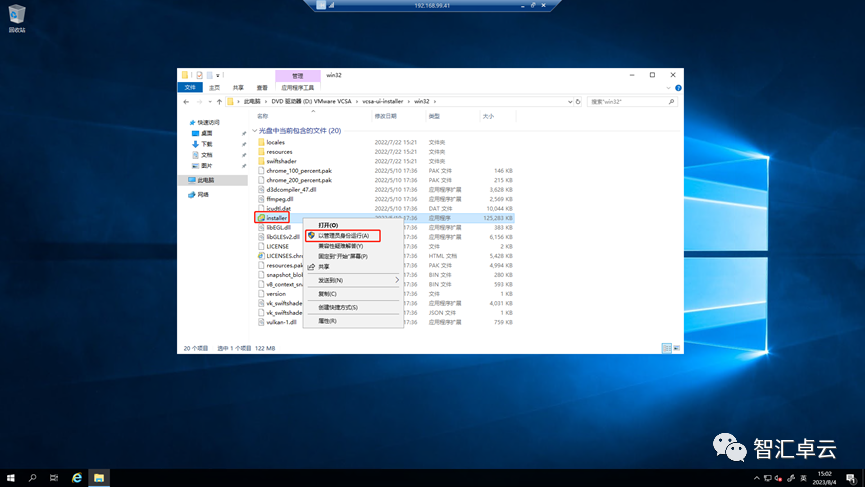Sort by the 修改日期 column header
Viewport: 865px width, 487px height.
[385, 116]
